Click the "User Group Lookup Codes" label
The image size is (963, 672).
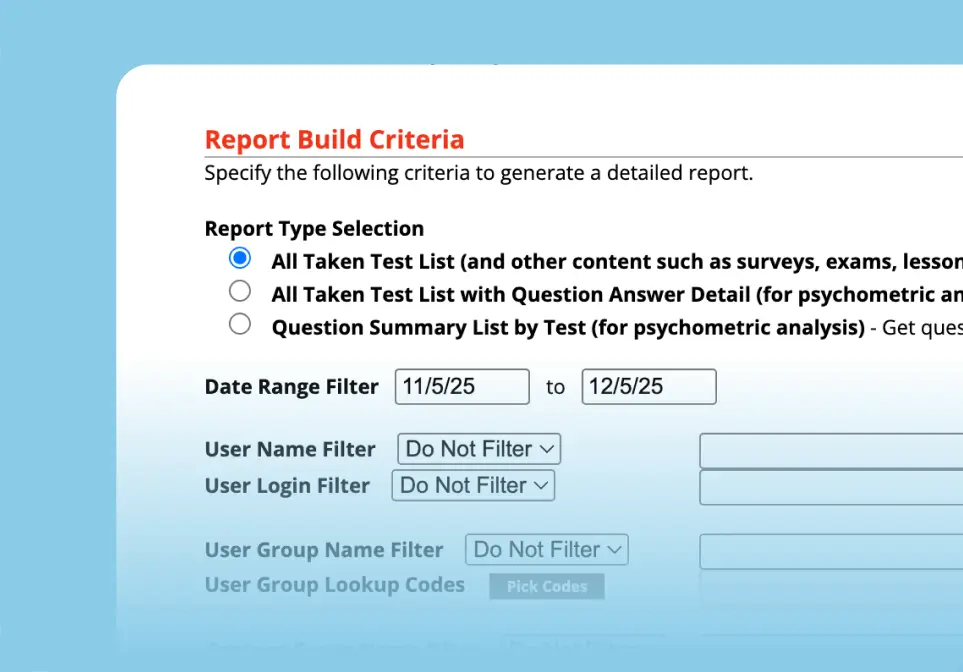pyautogui.click(x=334, y=585)
